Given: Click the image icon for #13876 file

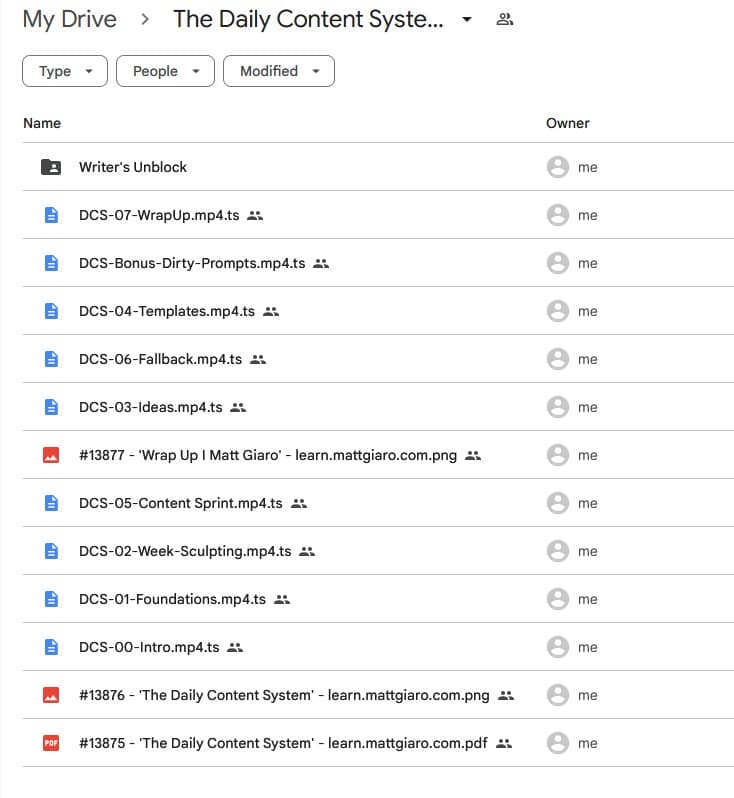Looking at the screenshot, I should [x=51, y=695].
